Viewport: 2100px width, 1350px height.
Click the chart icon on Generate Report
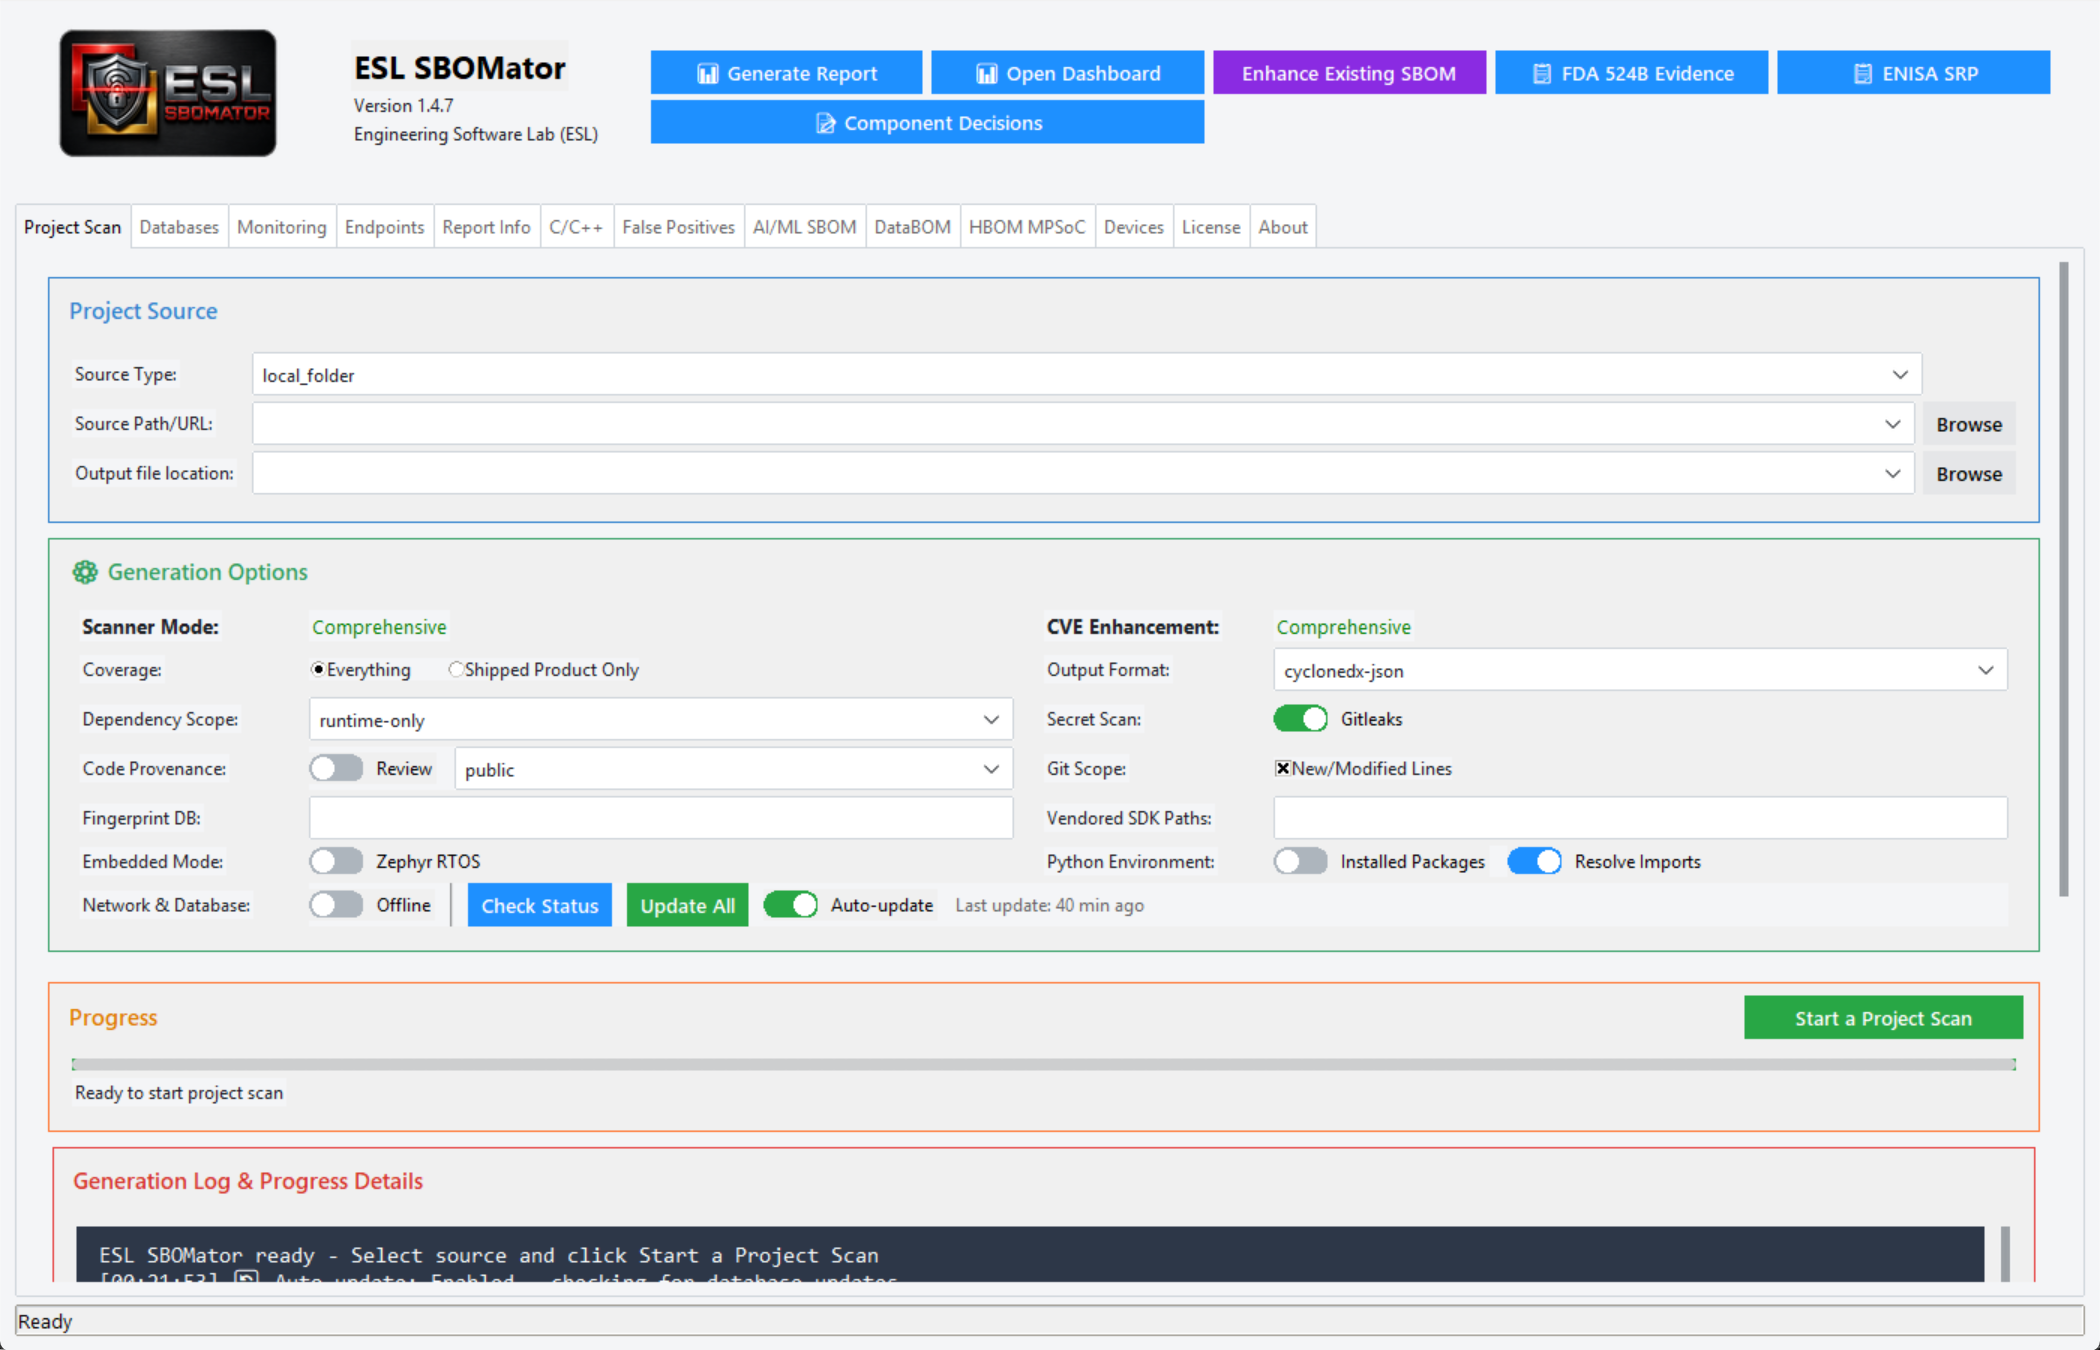(x=707, y=73)
